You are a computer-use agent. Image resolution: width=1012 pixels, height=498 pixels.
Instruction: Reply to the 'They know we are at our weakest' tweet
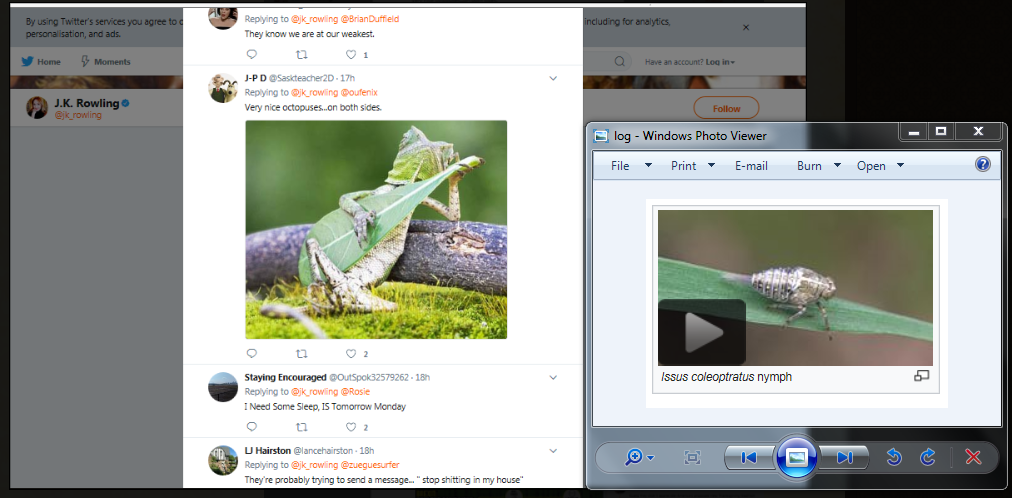click(x=252, y=54)
